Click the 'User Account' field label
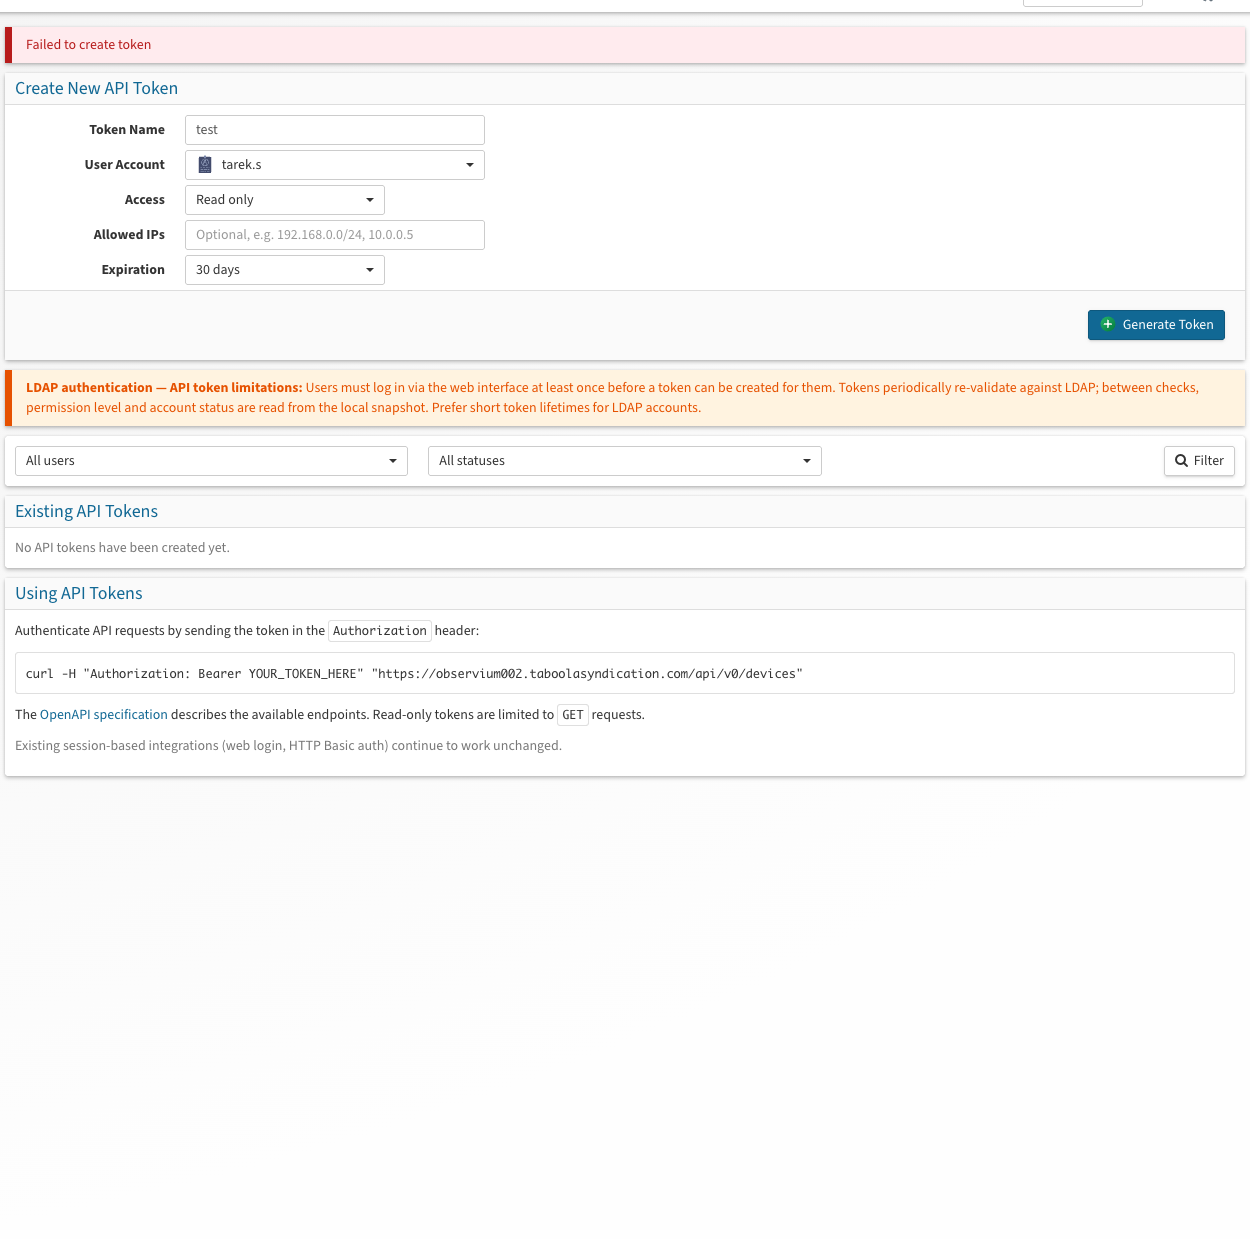Image resolution: width=1250 pixels, height=1239 pixels. (125, 165)
